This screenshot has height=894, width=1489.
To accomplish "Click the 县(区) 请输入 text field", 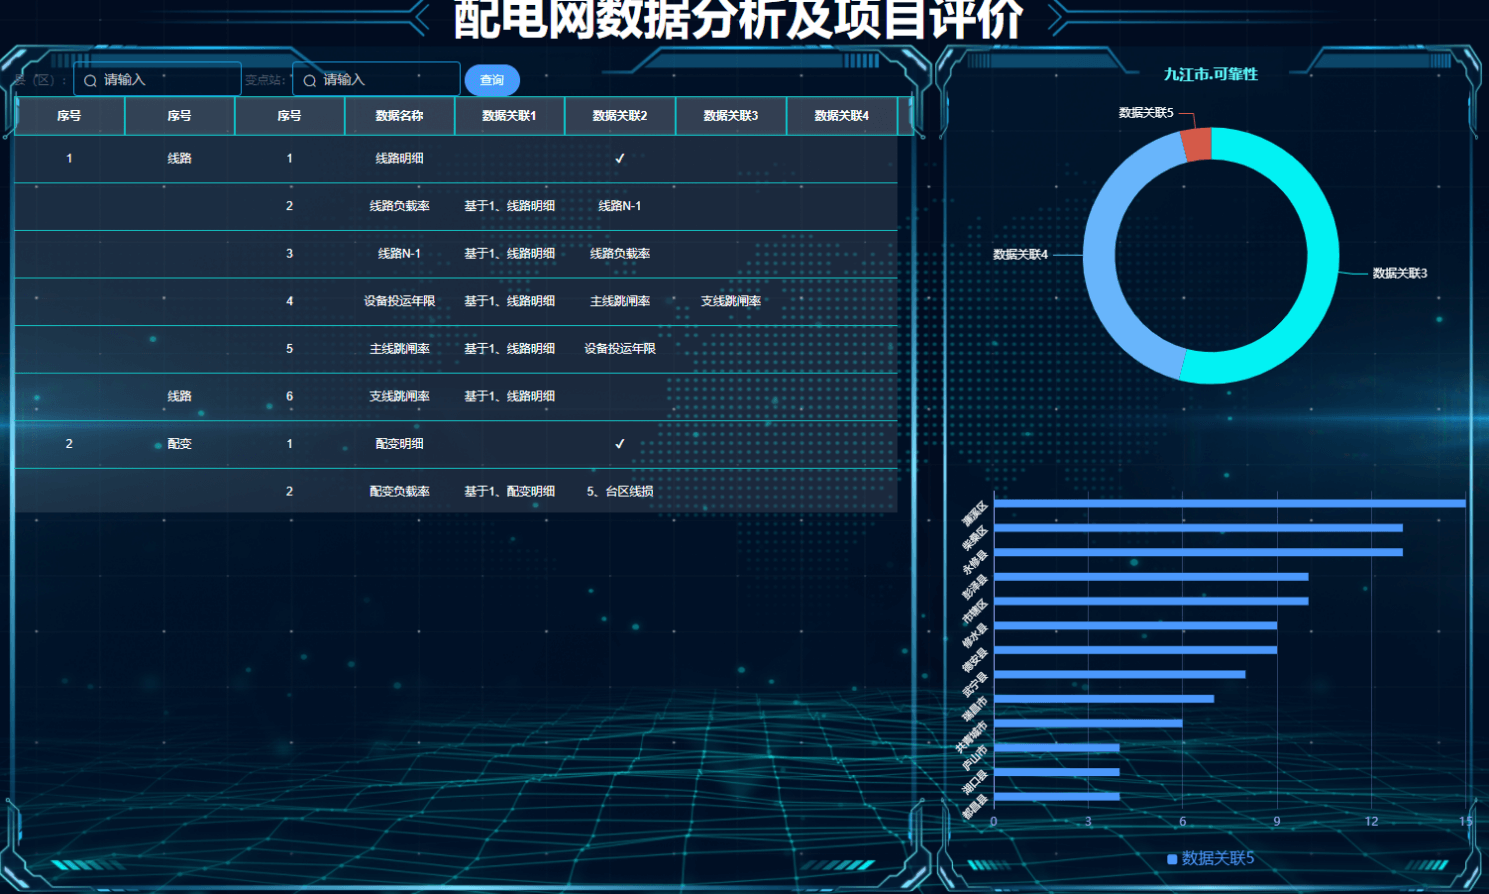I will click(157, 80).
